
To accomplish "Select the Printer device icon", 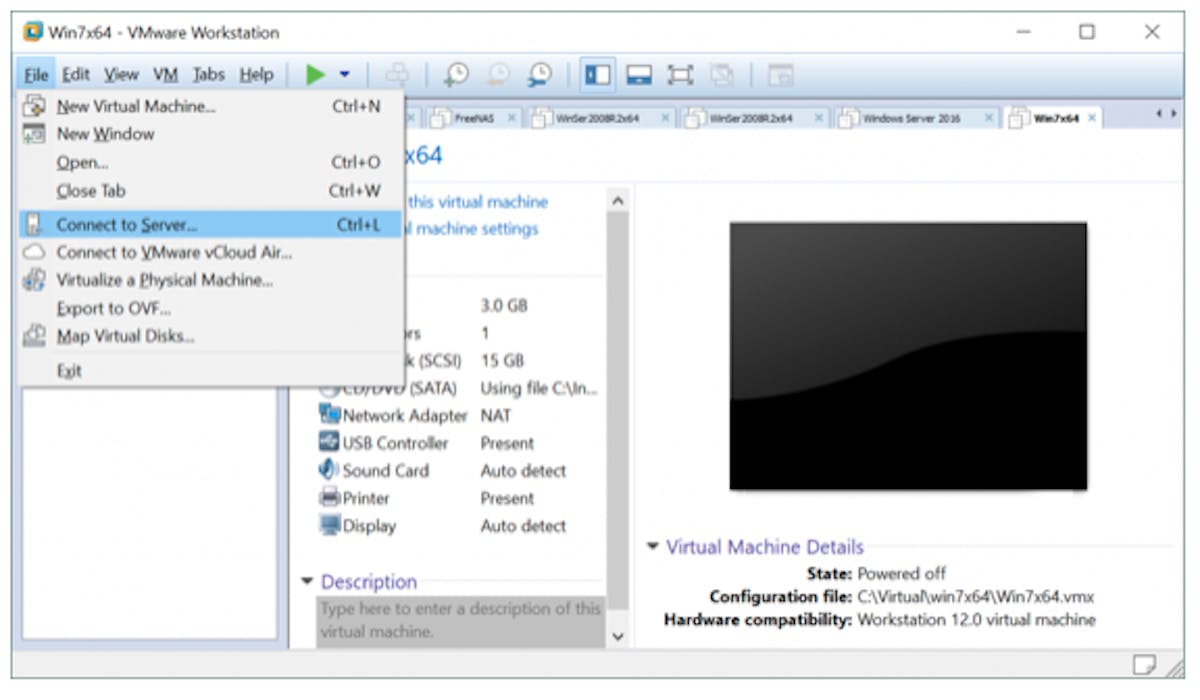I will coord(329,498).
